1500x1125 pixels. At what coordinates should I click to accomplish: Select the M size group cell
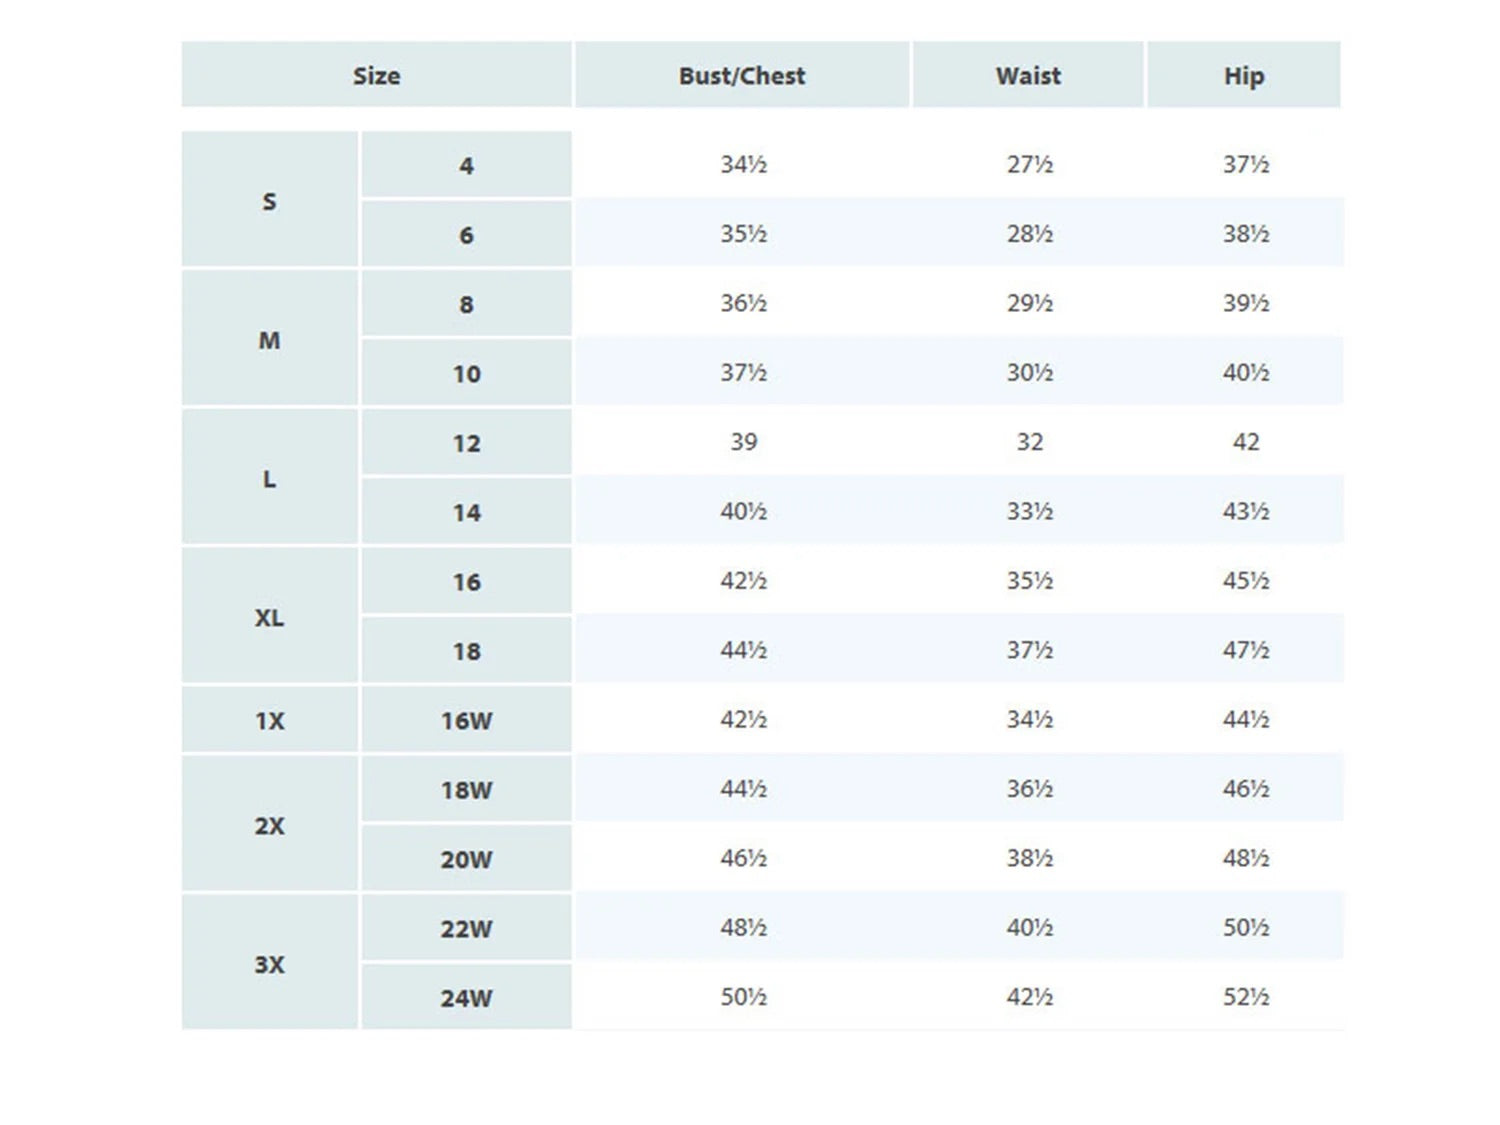(x=270, y=339)
